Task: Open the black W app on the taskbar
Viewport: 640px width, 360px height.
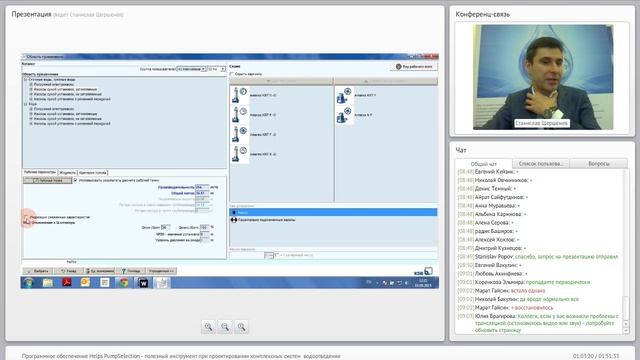Action: coord(143,282)
